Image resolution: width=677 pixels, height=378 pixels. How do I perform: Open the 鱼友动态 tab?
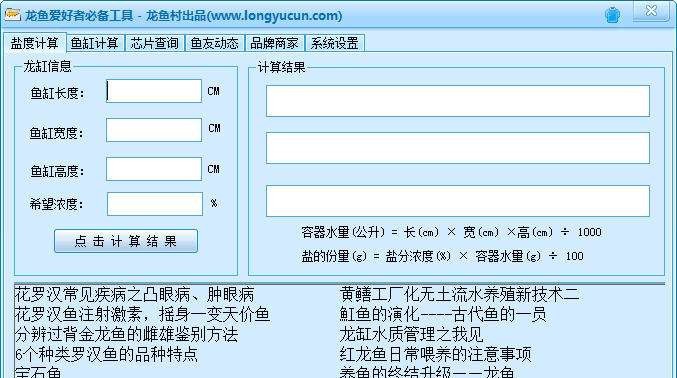click(215, 43)
